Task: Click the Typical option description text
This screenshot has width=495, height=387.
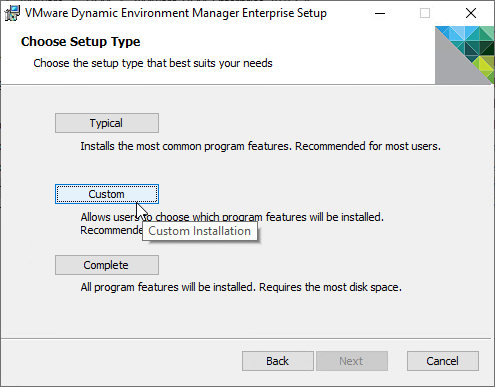Action: [260, 146]
